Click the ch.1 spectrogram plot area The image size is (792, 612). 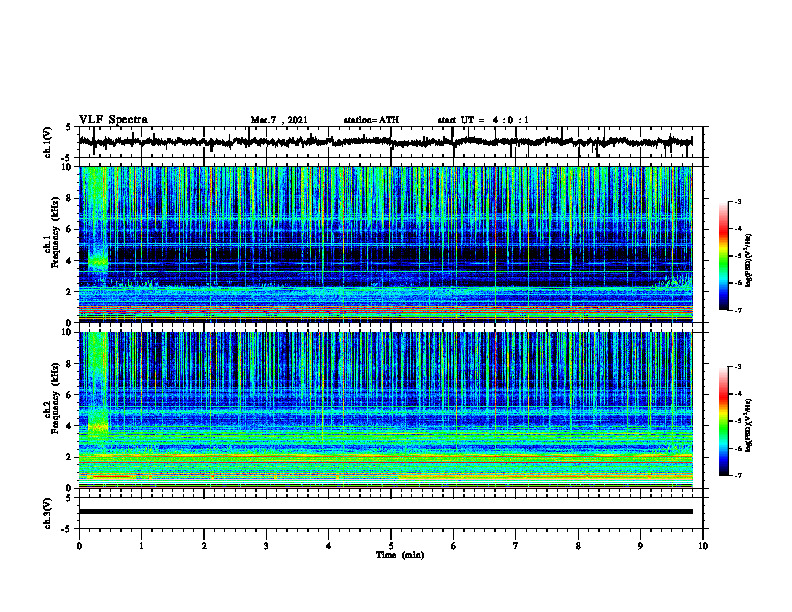click(385, 244)
